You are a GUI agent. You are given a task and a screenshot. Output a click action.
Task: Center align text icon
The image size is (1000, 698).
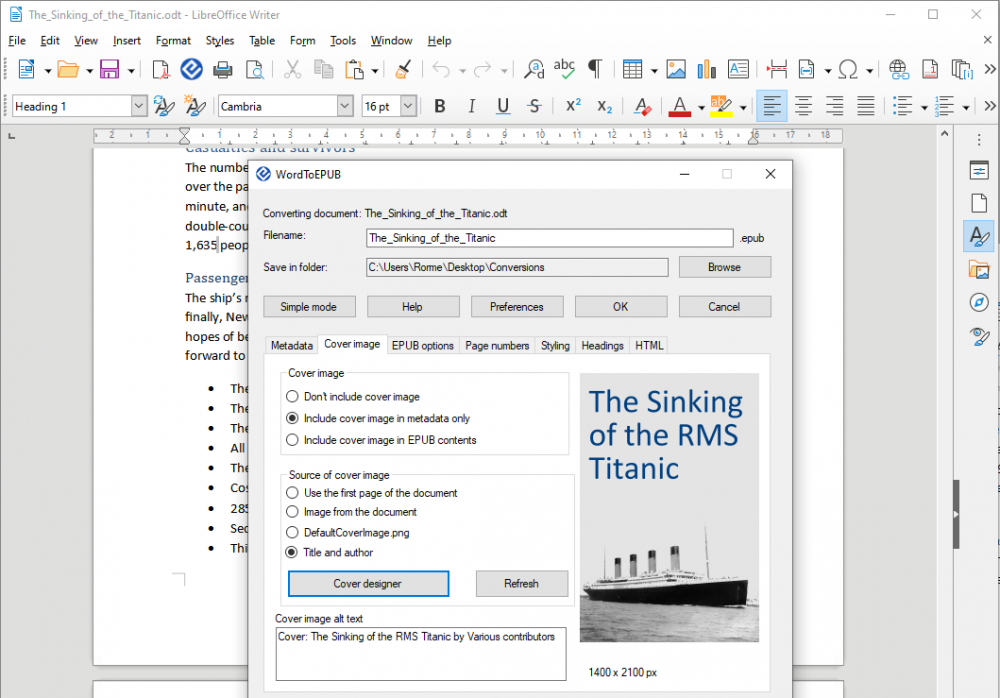(803, 106)
